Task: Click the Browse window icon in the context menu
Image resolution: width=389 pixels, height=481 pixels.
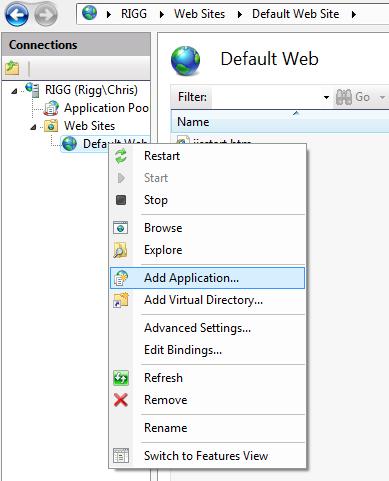Action: (x=120, y=228)
